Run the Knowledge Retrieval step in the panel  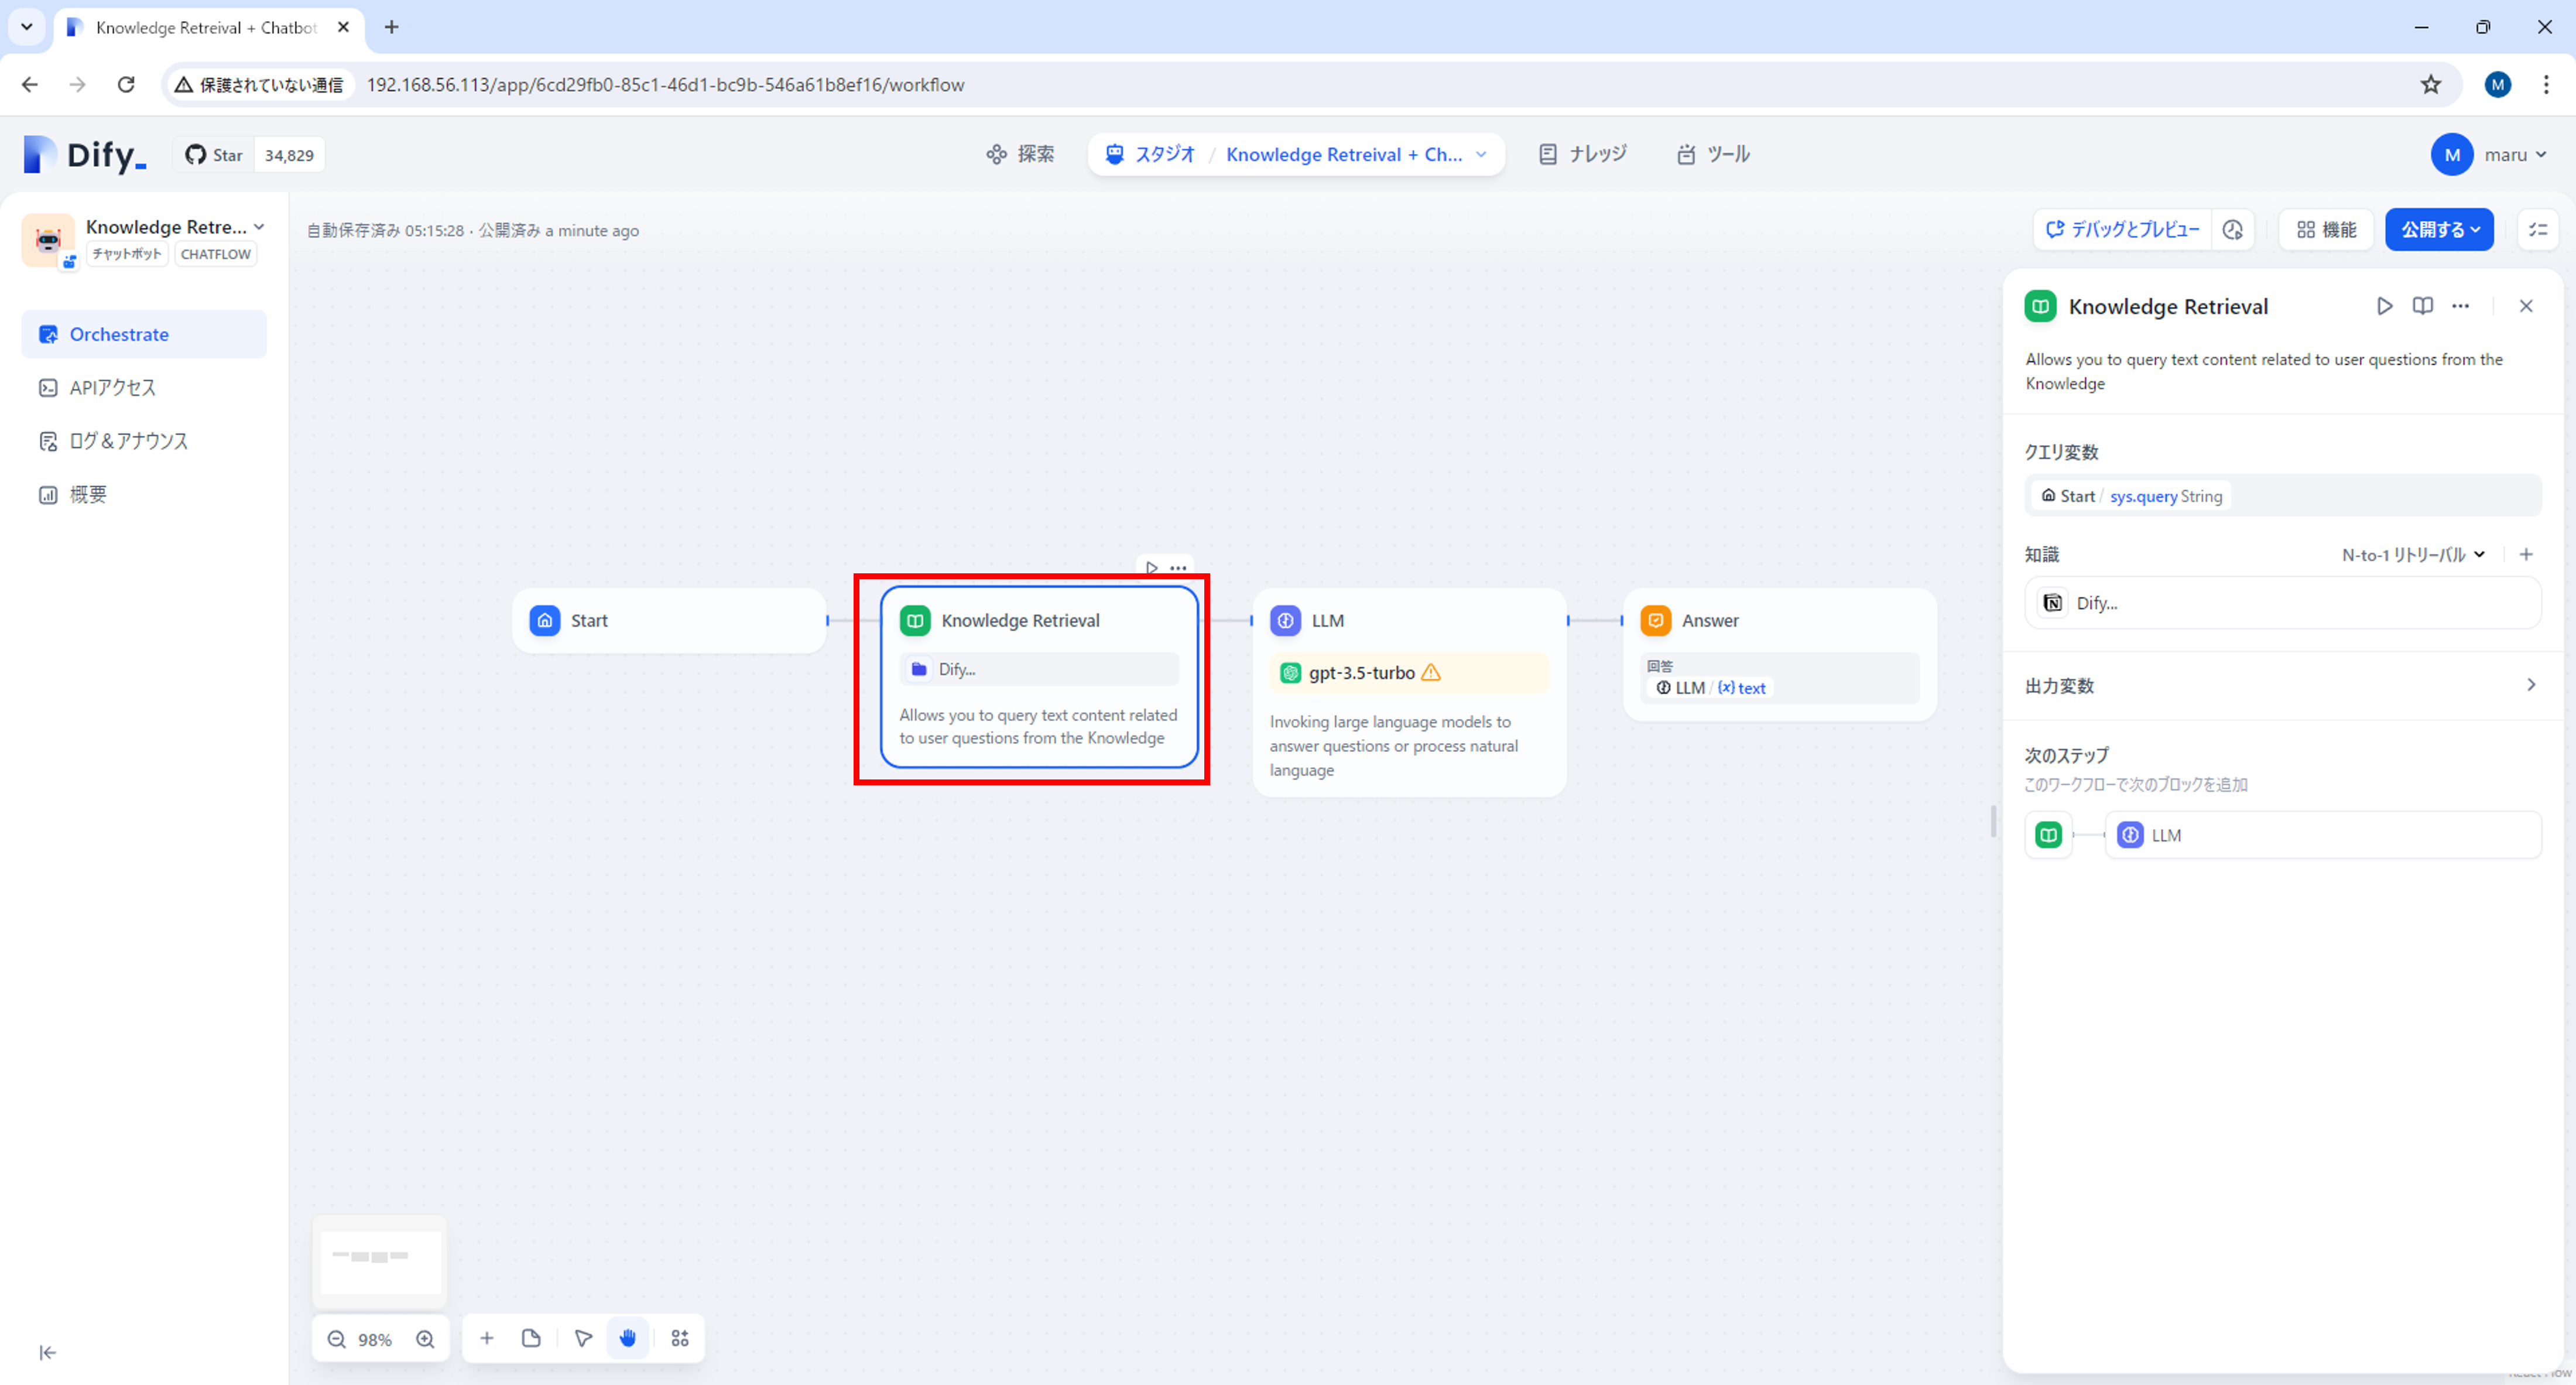2384,306
